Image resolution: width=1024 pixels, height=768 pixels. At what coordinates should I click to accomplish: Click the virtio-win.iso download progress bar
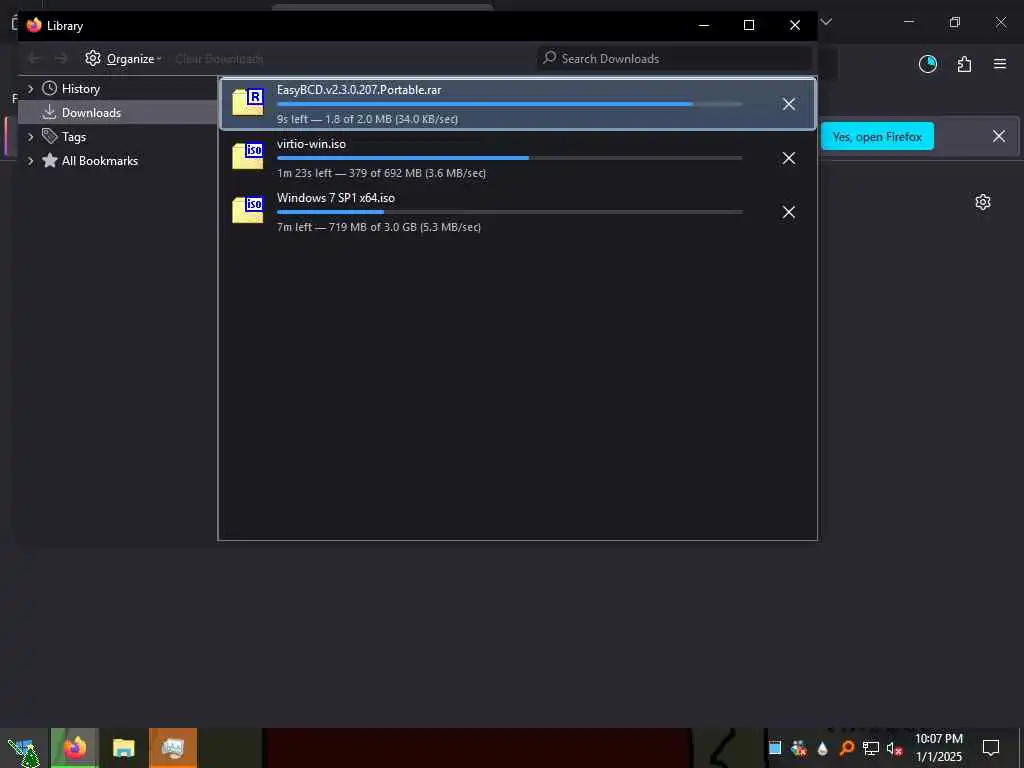509,158
